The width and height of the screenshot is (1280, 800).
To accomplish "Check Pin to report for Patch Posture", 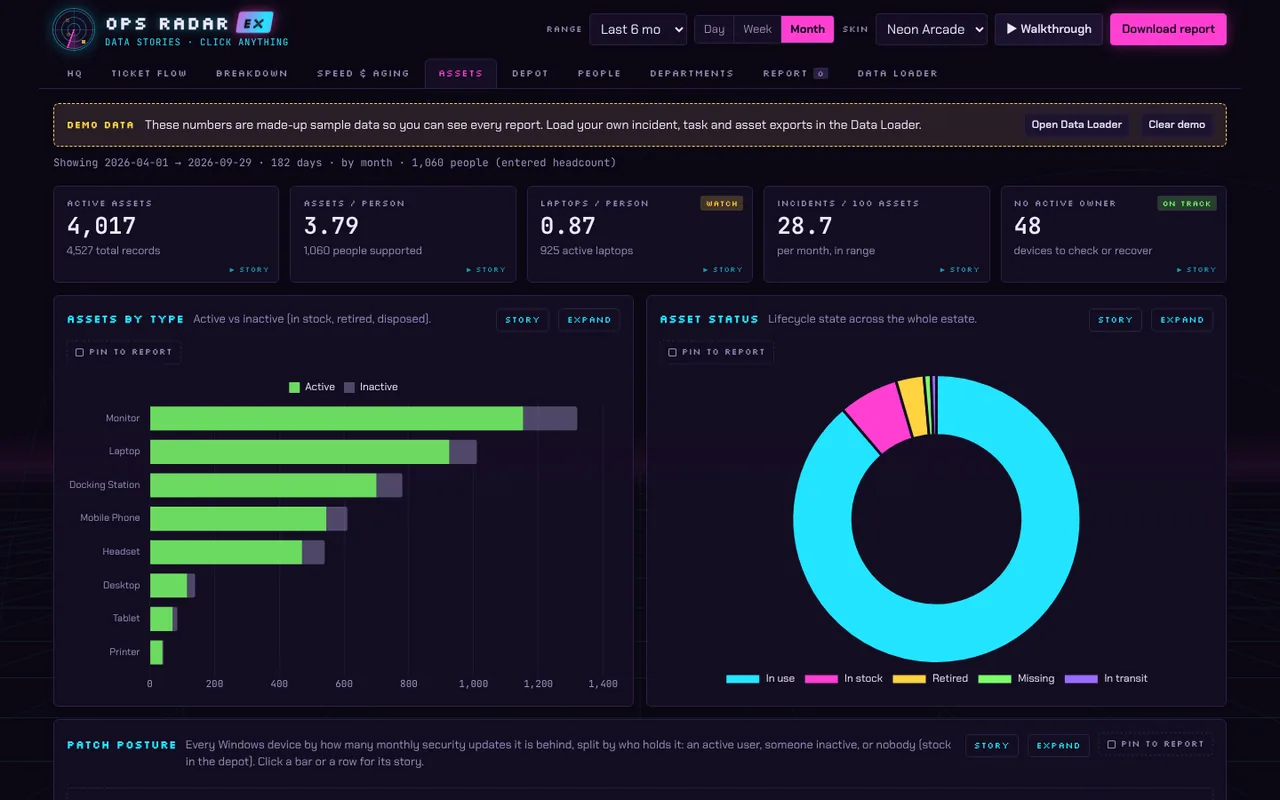I will (x=1111, y=744).
